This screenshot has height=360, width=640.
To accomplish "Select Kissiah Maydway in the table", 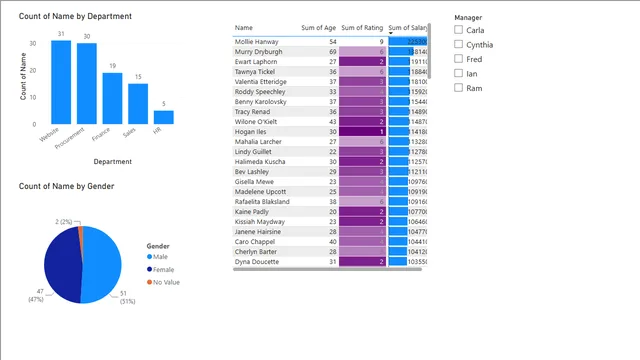I will click(x=260, y=222).
